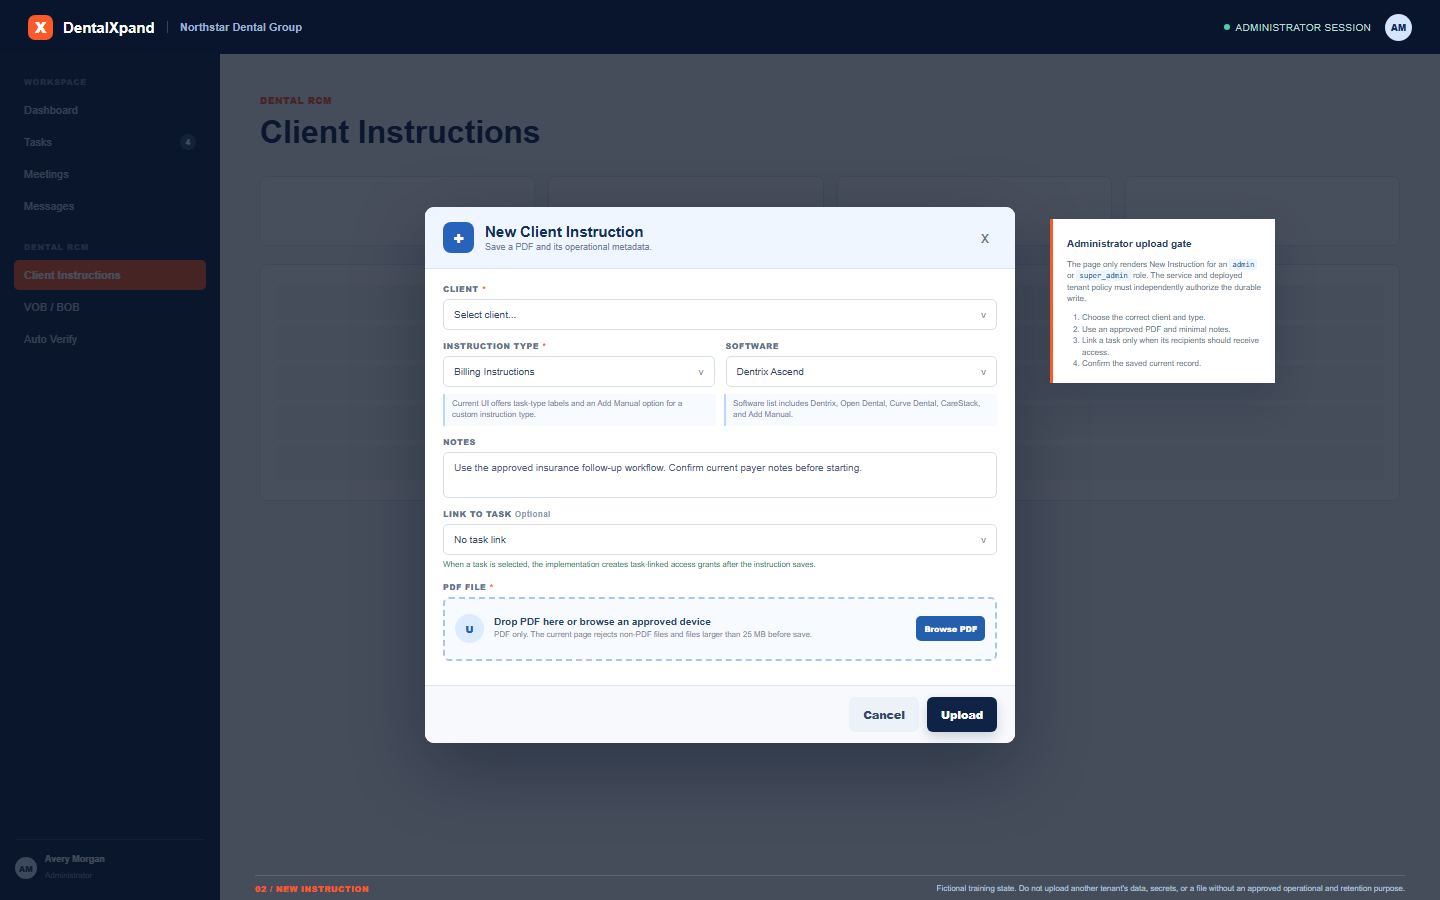1440x900 pixels.
Task: Open Messages in sidebar
Action: pyautogui.click(x=110, y=206)
